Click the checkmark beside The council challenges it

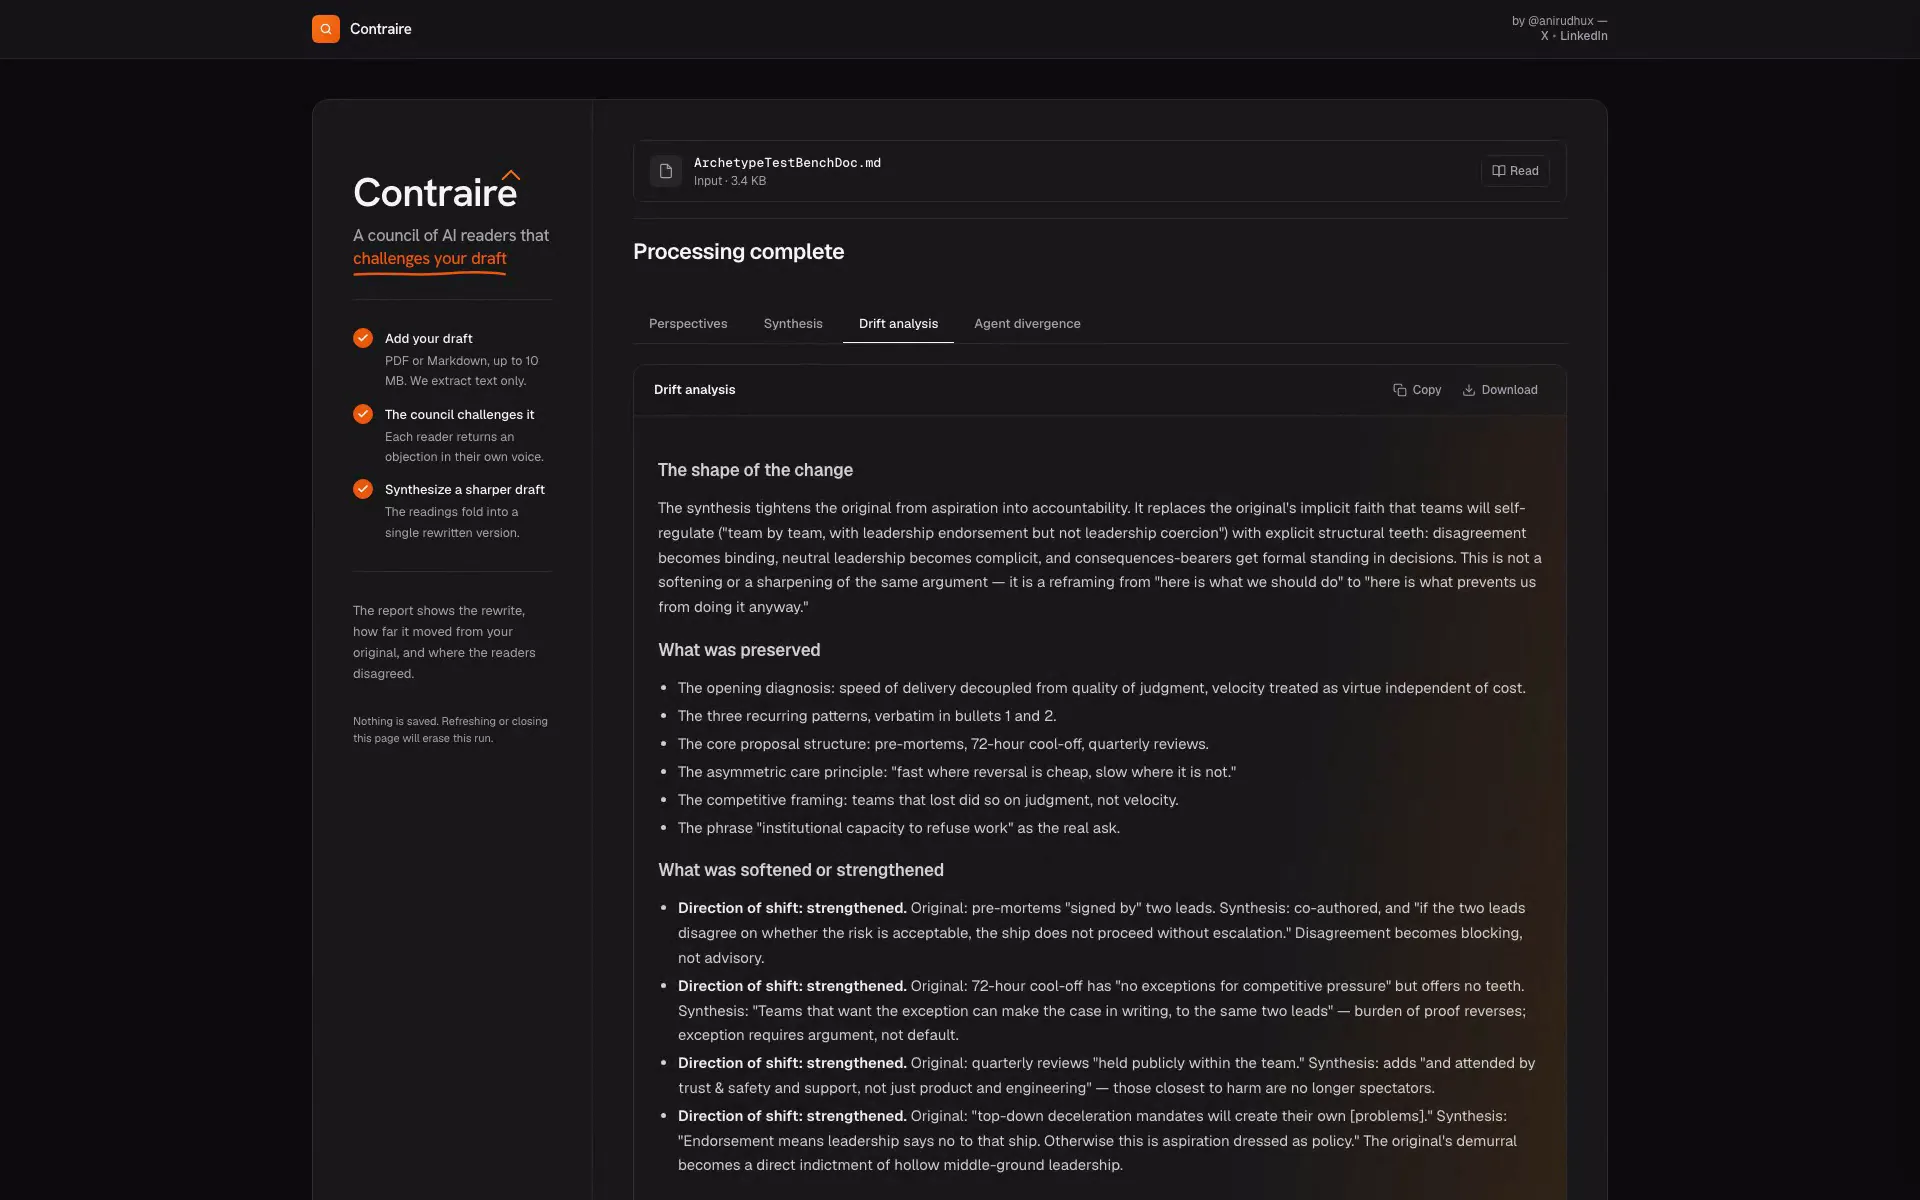coord(363,414)
